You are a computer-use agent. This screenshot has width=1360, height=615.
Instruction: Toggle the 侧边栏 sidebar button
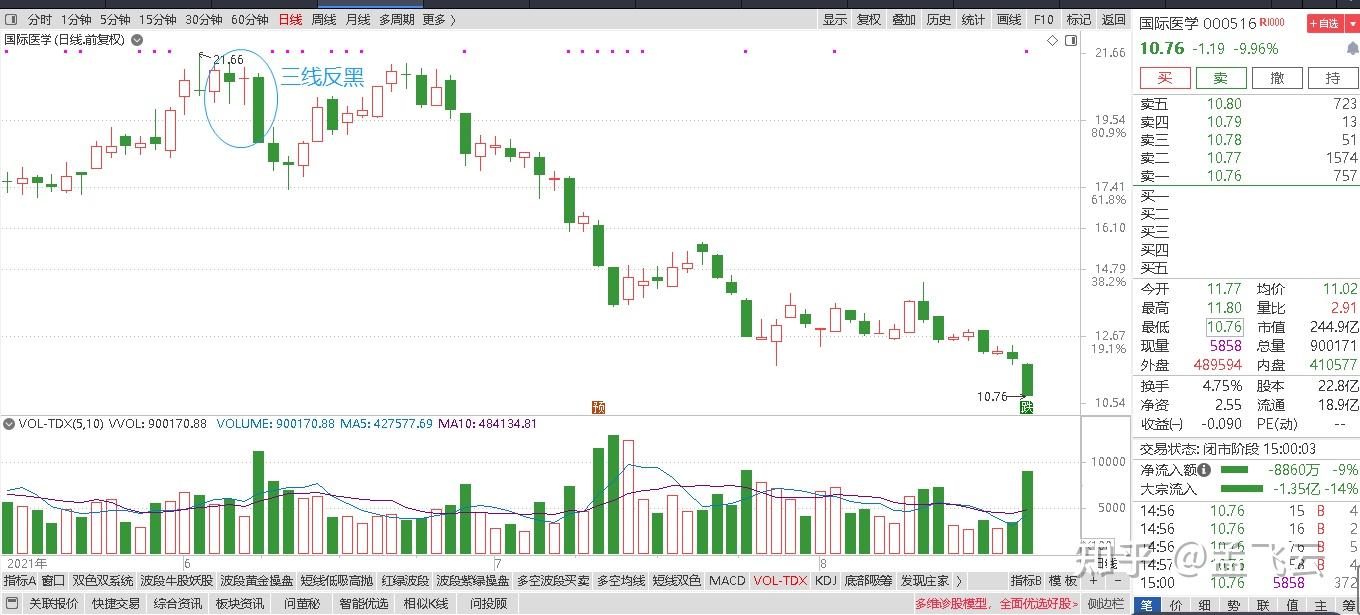(1105, 604)
